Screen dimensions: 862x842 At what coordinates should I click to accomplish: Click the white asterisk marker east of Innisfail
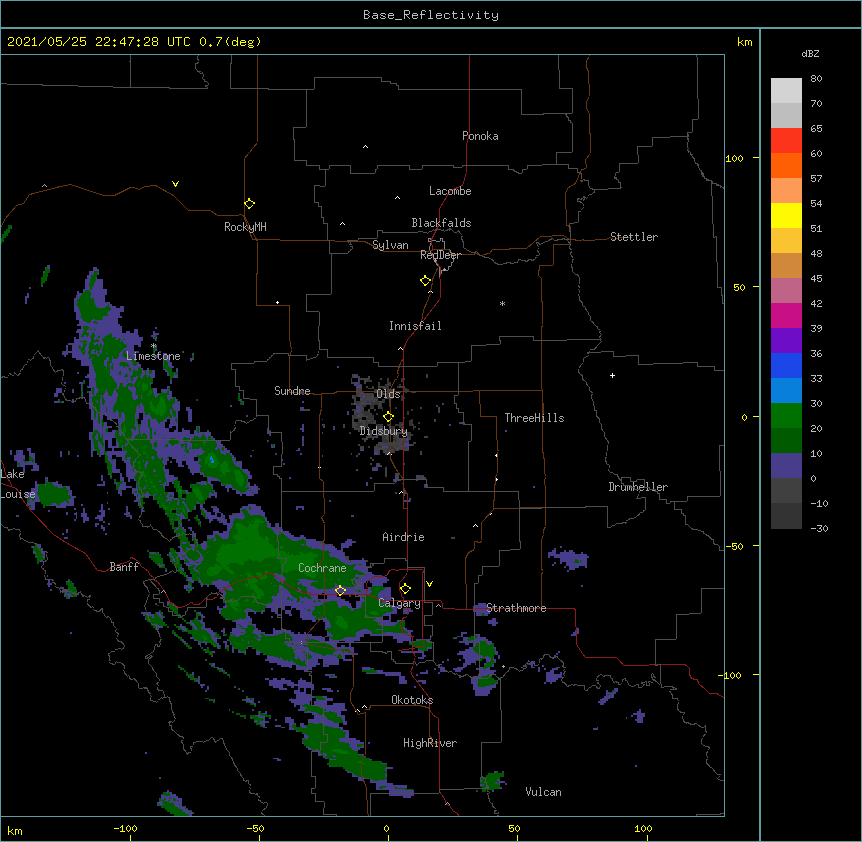(x=502, y=303)
